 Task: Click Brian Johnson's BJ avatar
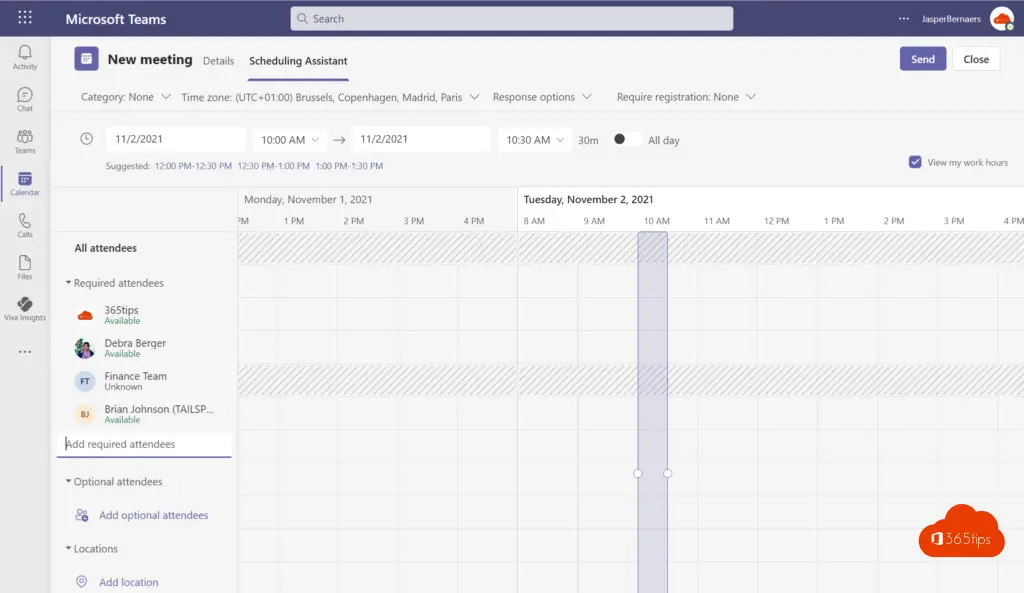(x=85, y=414)
